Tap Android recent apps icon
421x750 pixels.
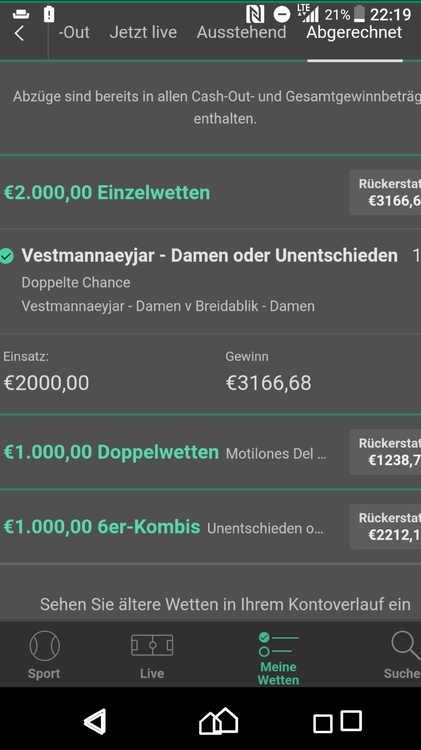[x=337, y=721]
